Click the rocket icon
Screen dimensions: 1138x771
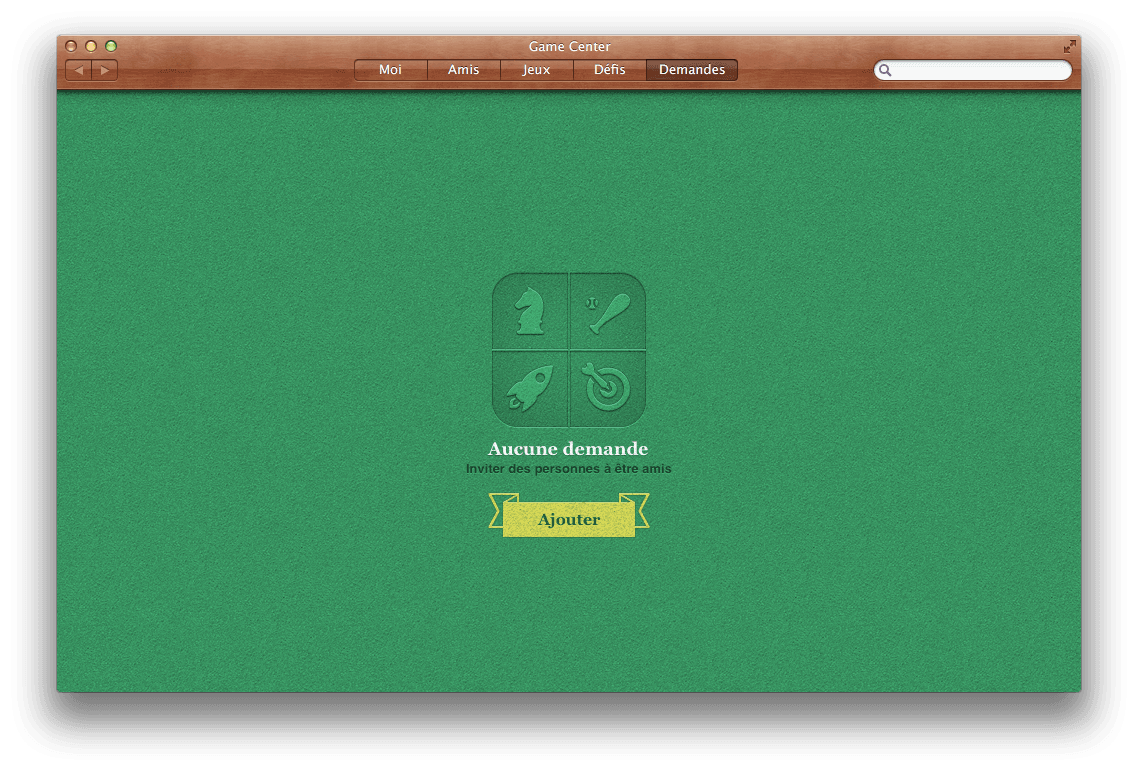[530, 388]
